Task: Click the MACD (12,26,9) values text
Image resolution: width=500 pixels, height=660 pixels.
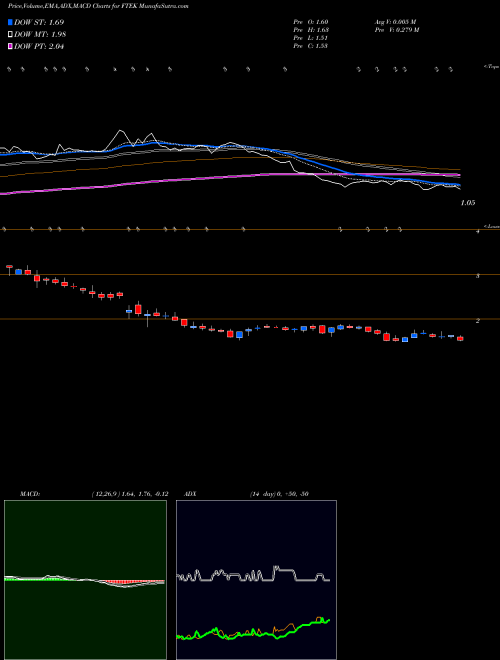Action: tap(130, 494)
